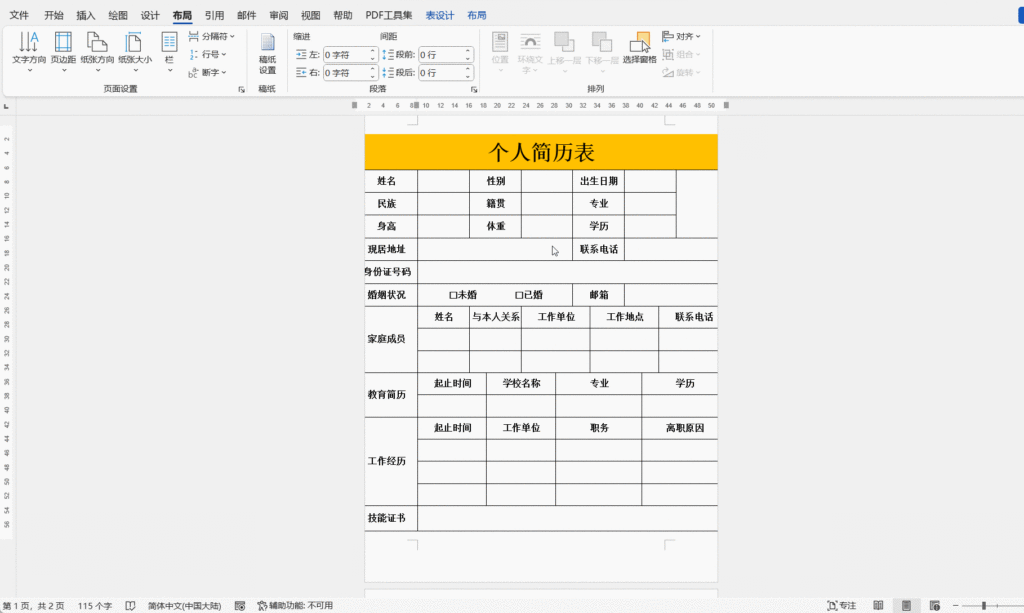Increase left indent (左) spinner value
The height and width of the screenshot is (613, 1024).
[x=372, y=52]
